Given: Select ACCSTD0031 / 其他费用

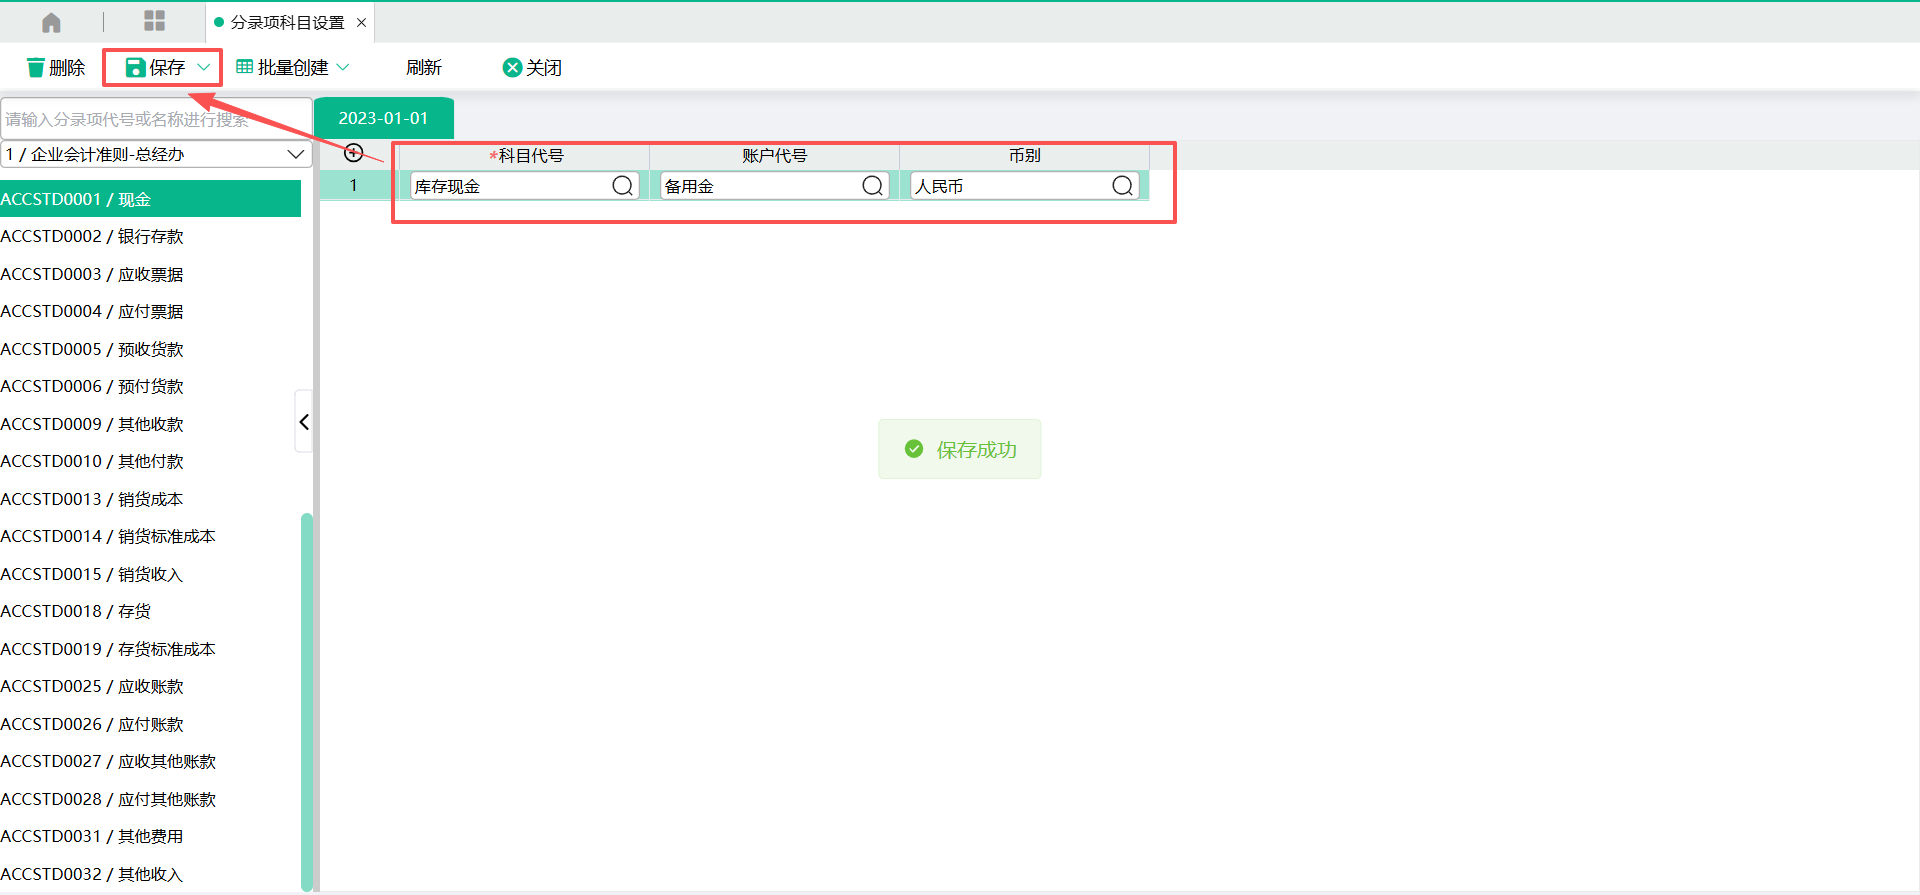Looking at the screenshot, I should (150, 837).
